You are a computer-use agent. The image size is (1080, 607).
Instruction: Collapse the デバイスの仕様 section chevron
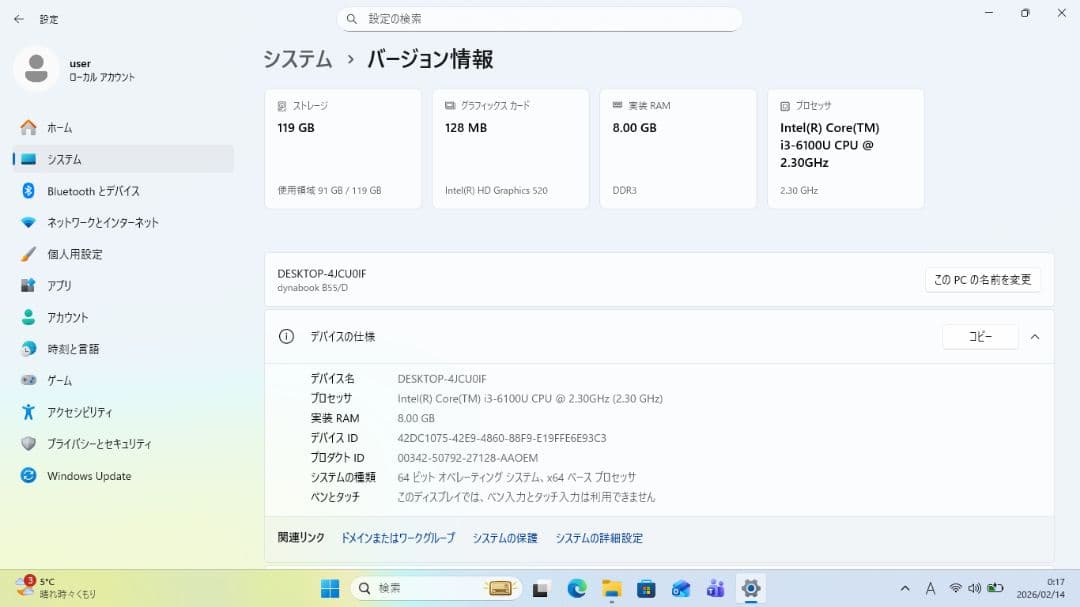[x=1035, y=337]
